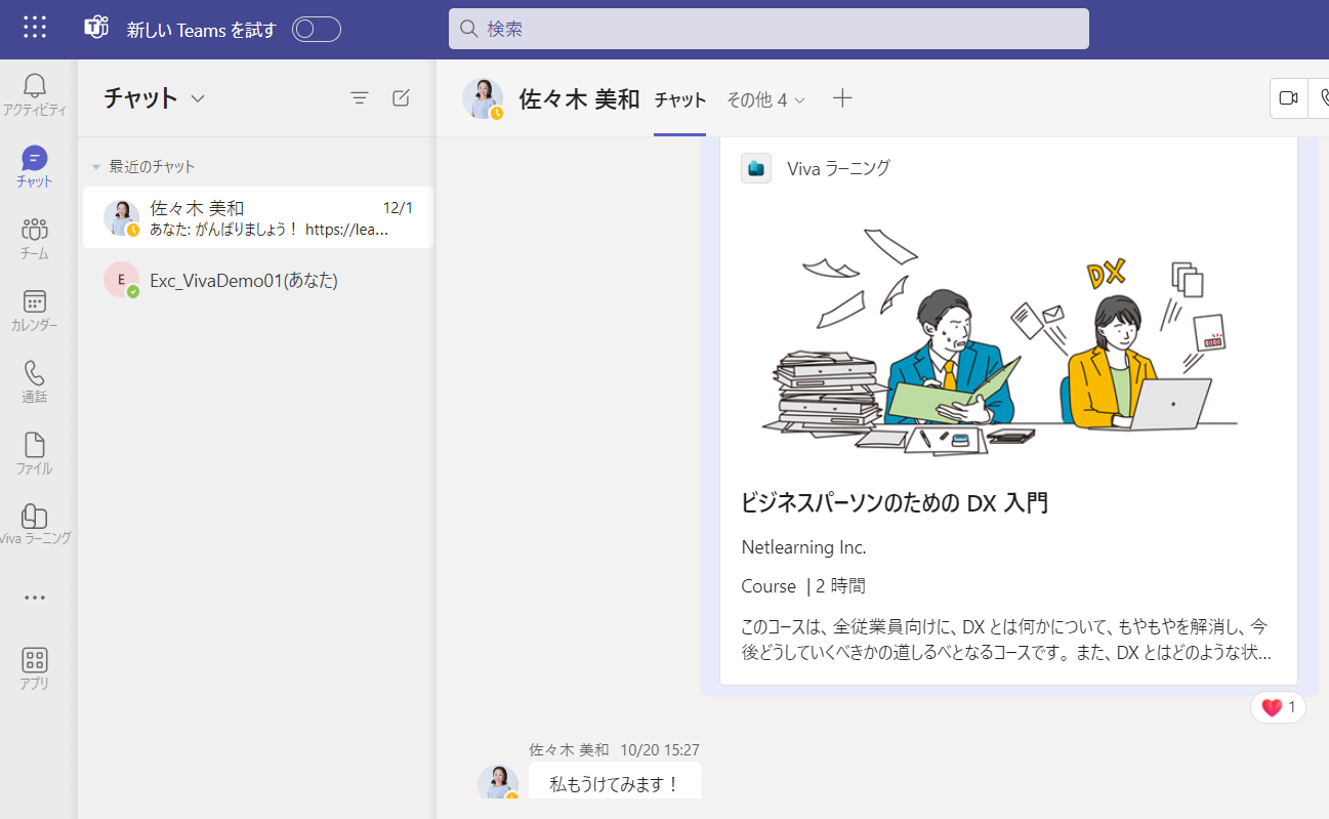The height and width of the screenshot is (819, 1329).
Task: Open the アプリ apps store
Action: 35,669
